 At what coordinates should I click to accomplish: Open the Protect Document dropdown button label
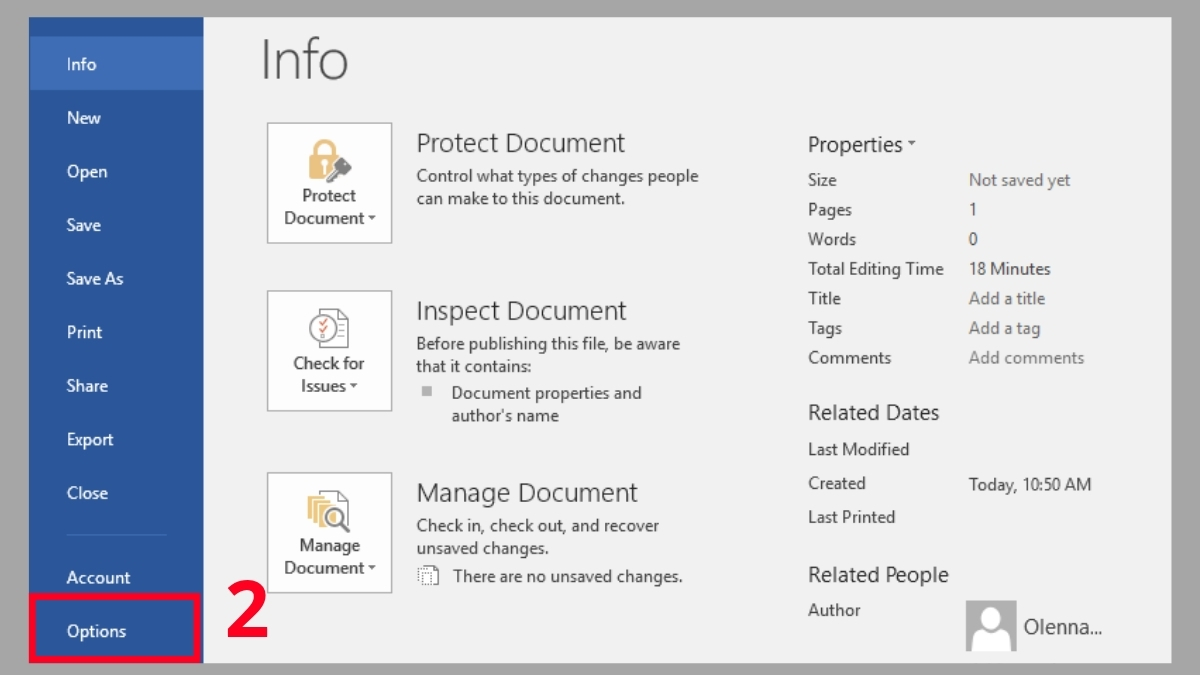(x=329, y=207)
